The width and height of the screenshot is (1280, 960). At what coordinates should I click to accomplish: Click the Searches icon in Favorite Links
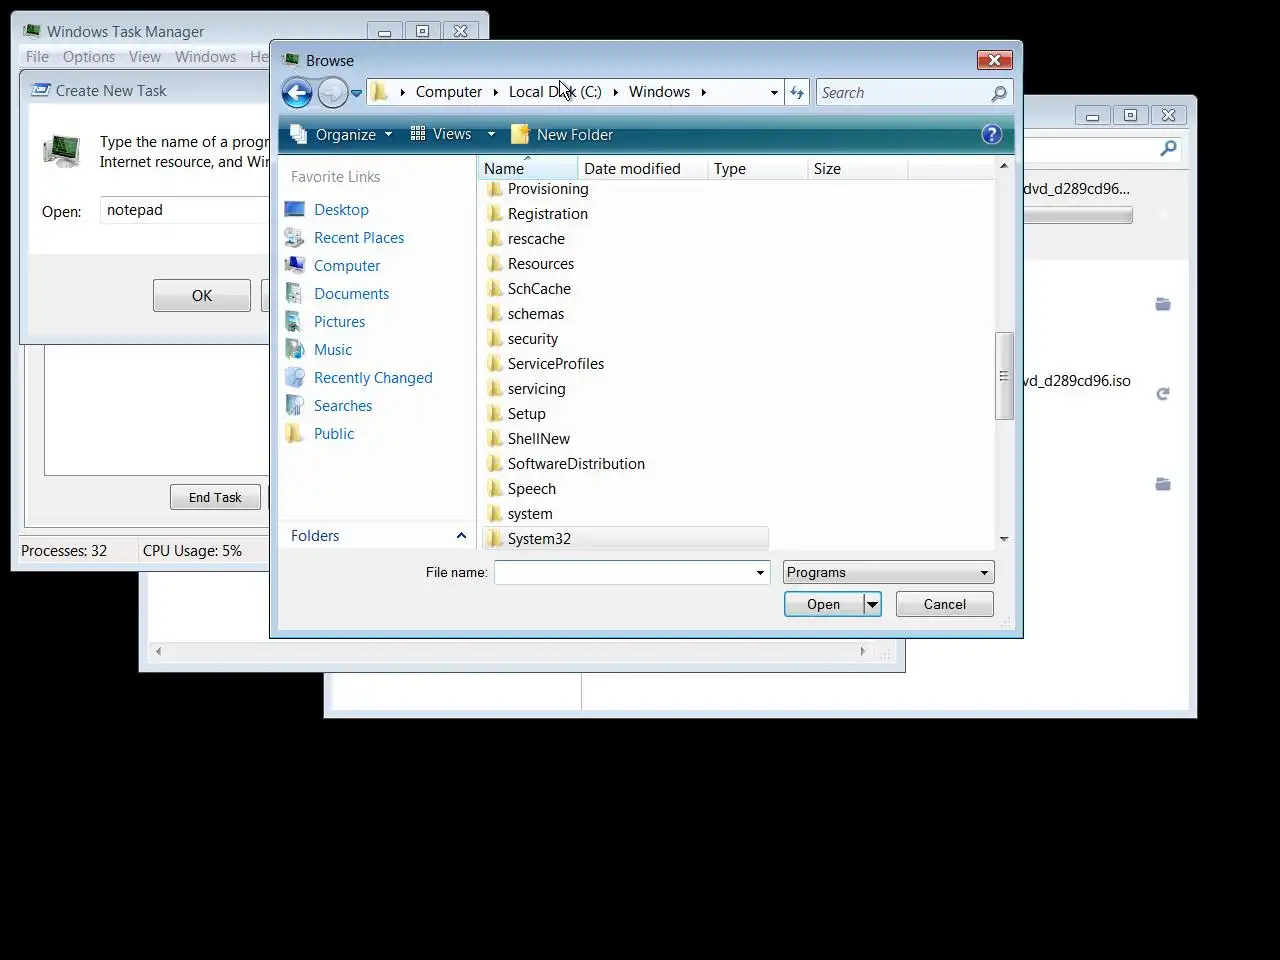pyautogui.click(x=295, y=405)
